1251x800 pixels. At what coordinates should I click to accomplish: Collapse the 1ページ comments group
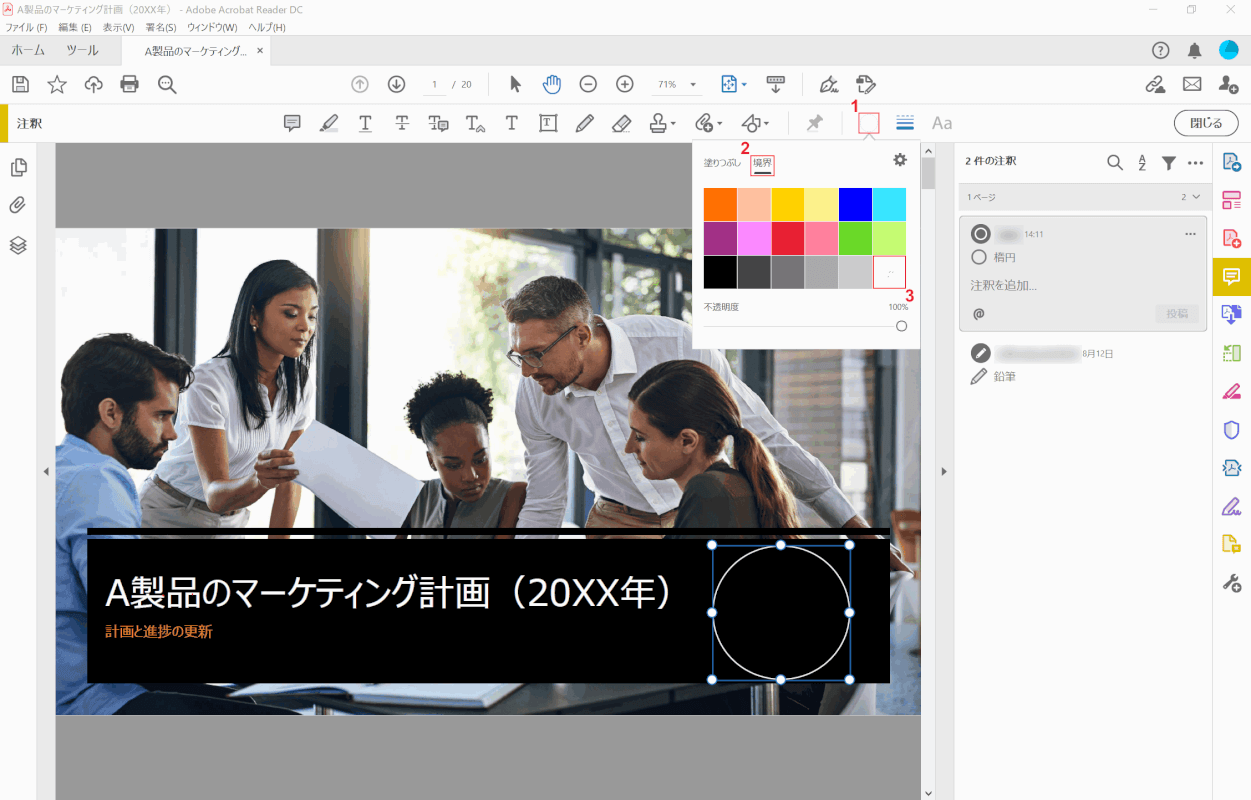click(x=1196, y=197)
